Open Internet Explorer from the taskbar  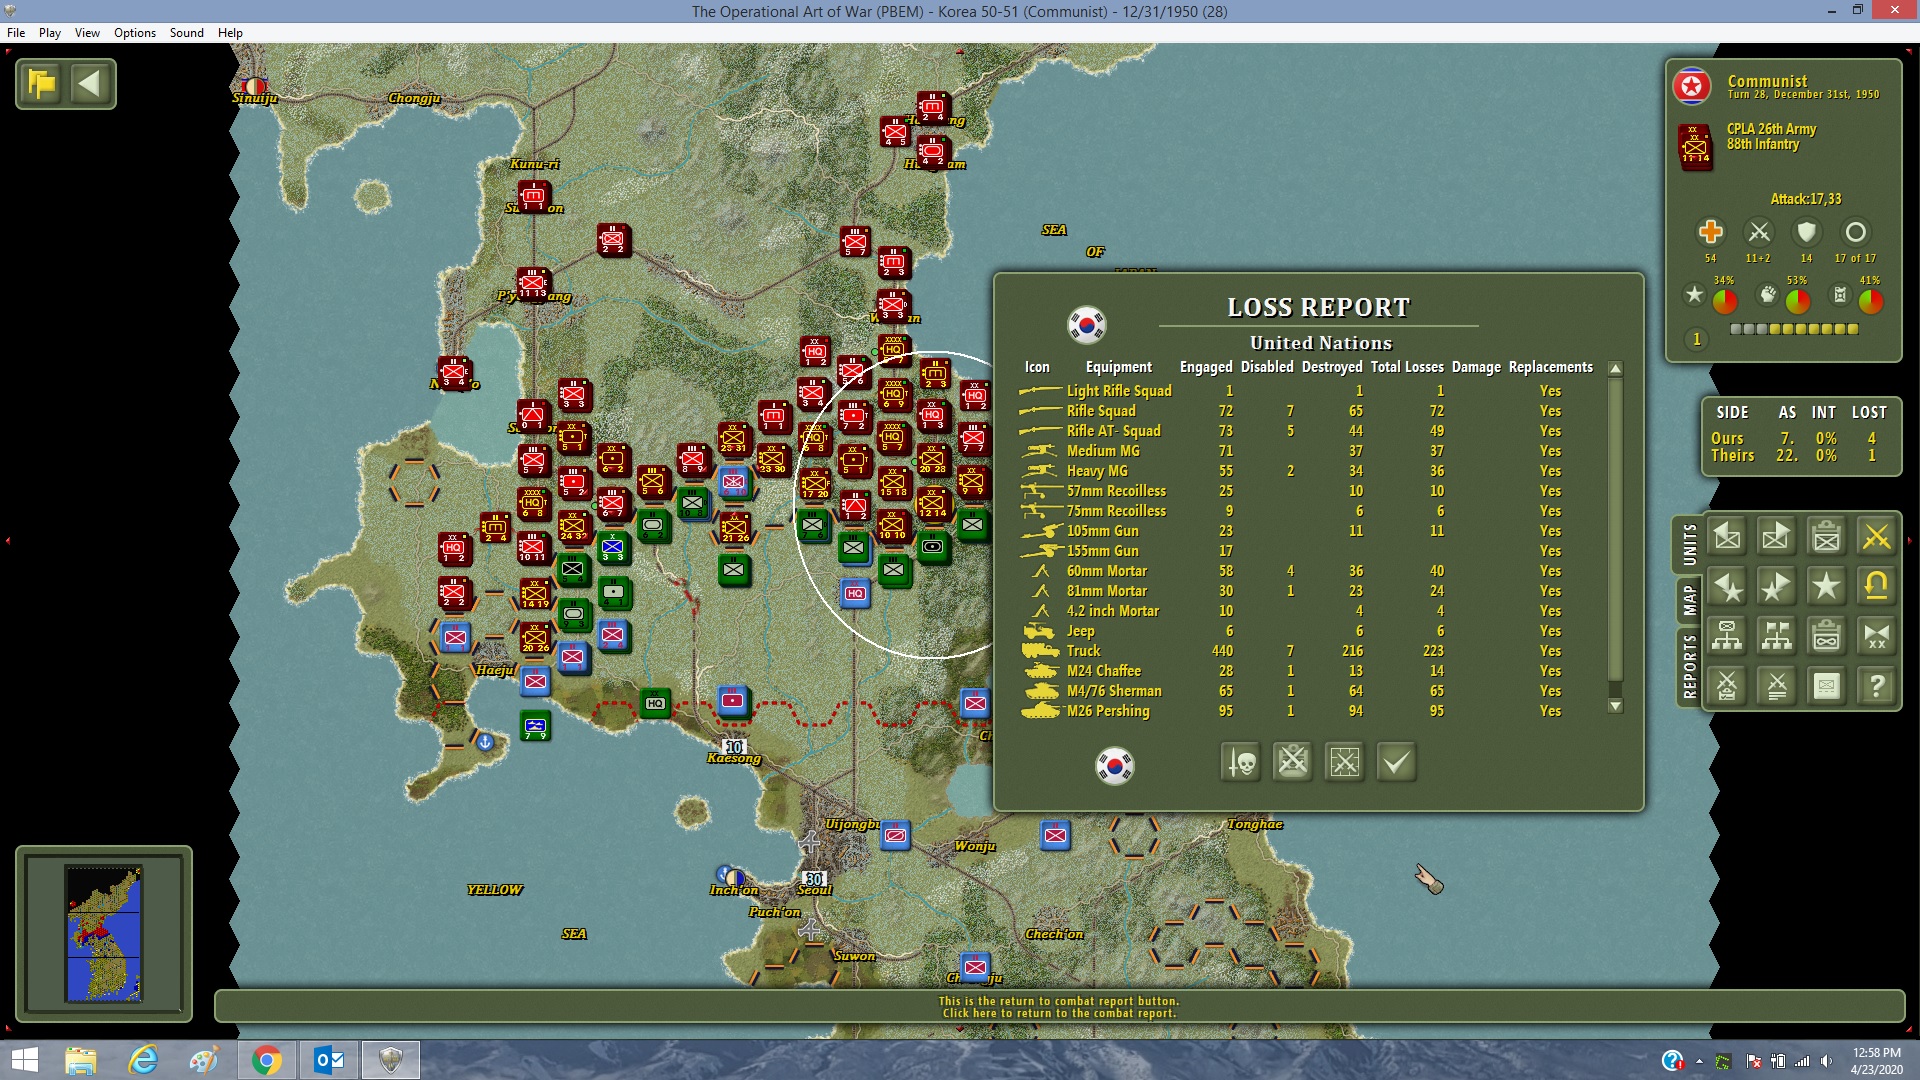[x=143, y=1060]
